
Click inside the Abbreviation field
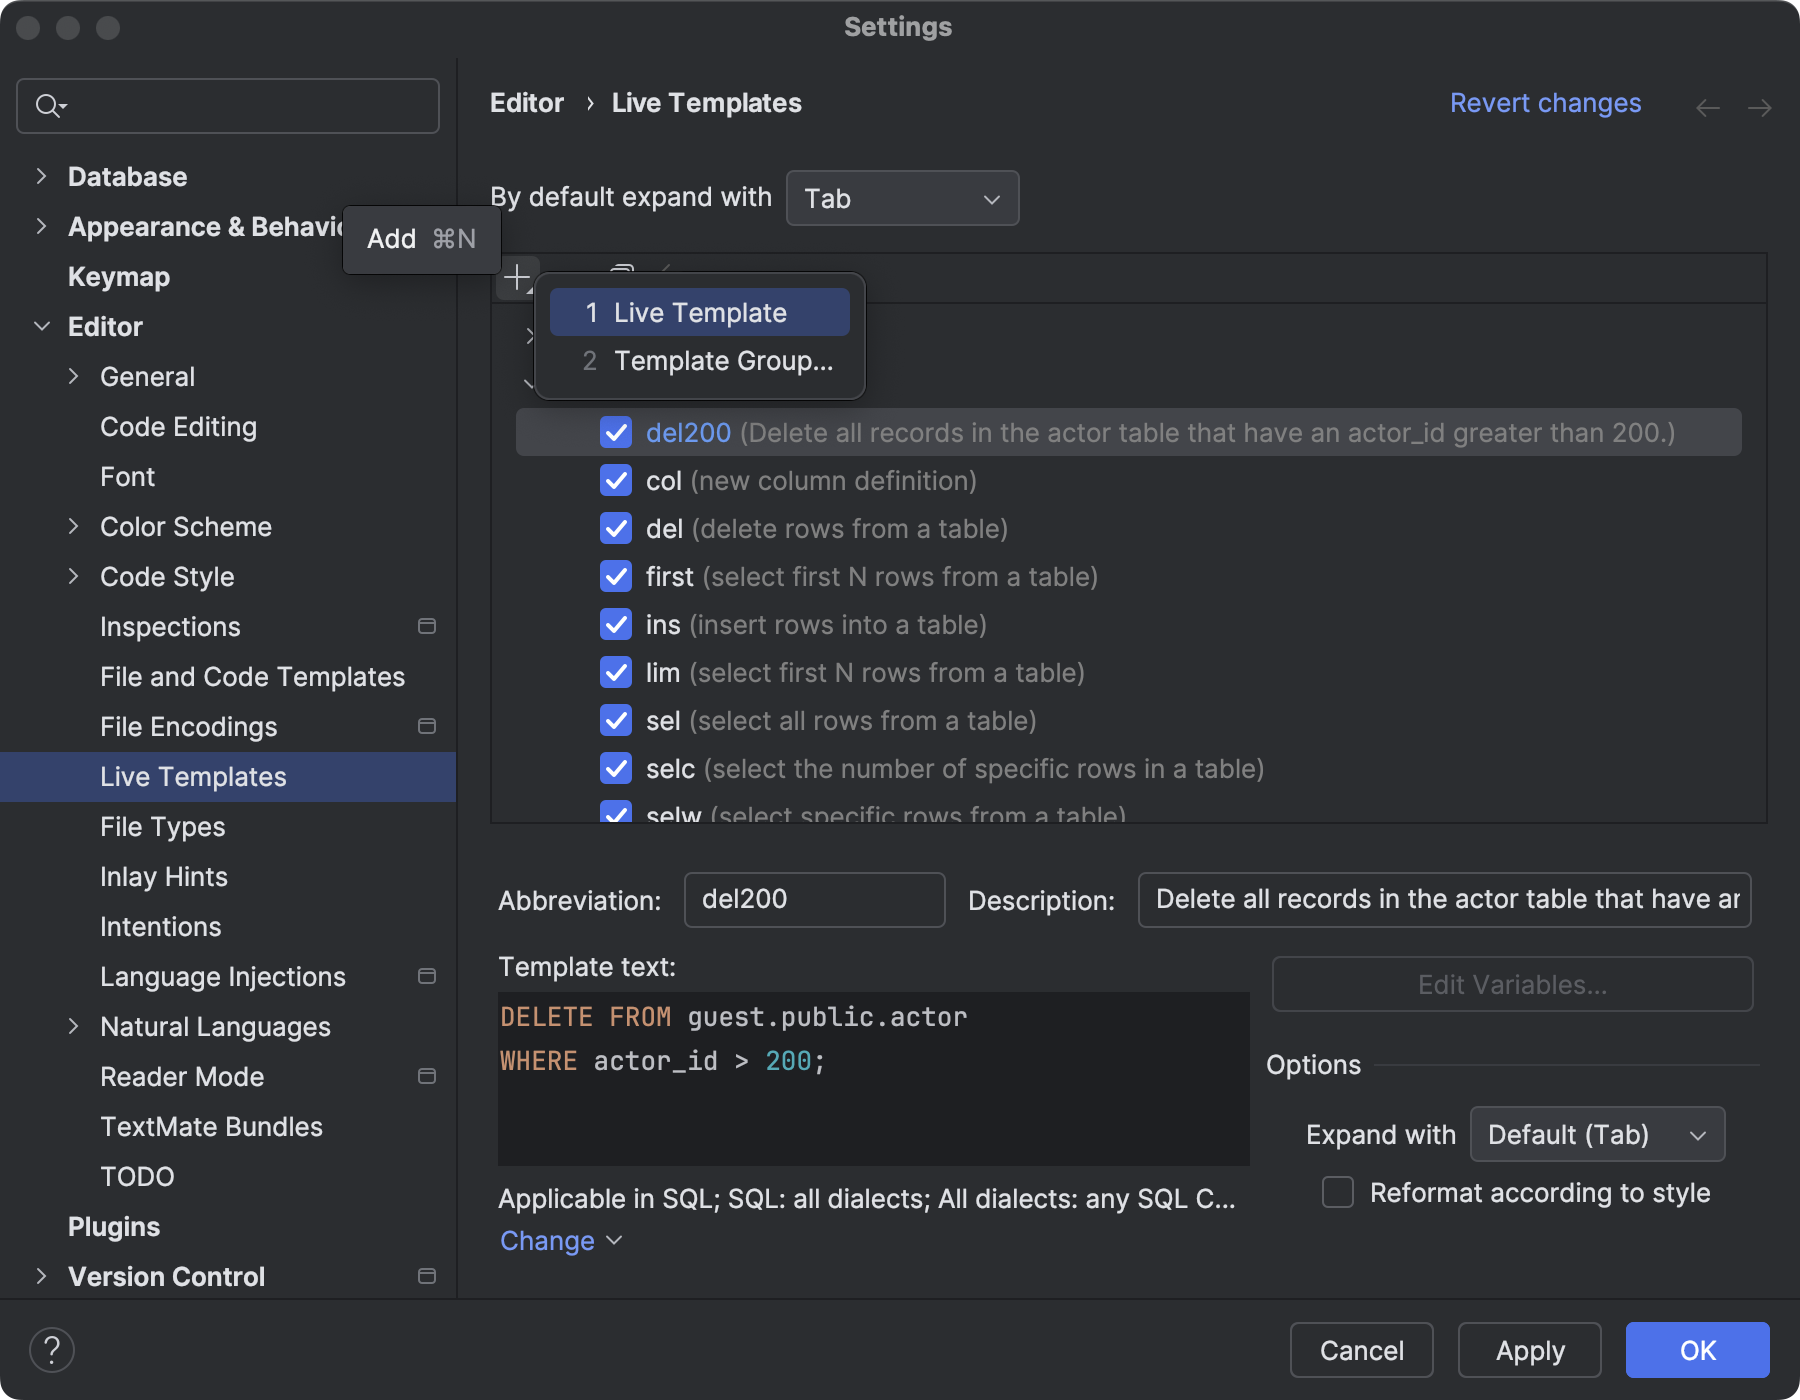[813, 900]
